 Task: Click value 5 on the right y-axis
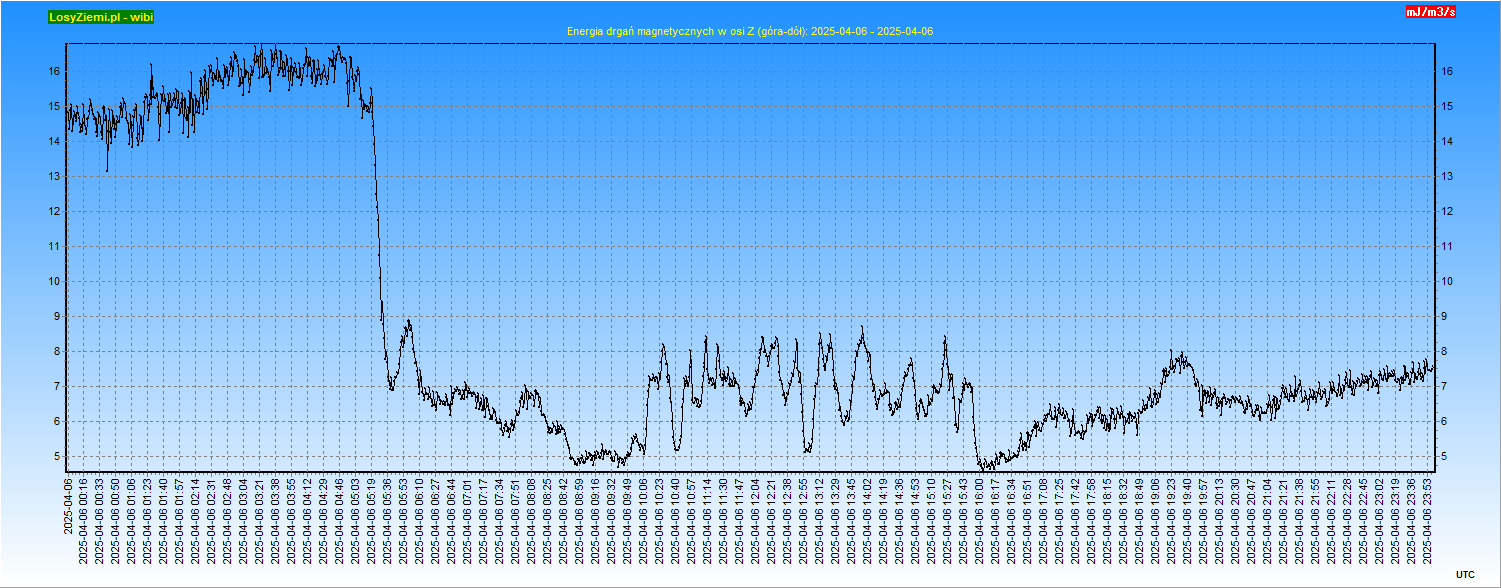1445,457
